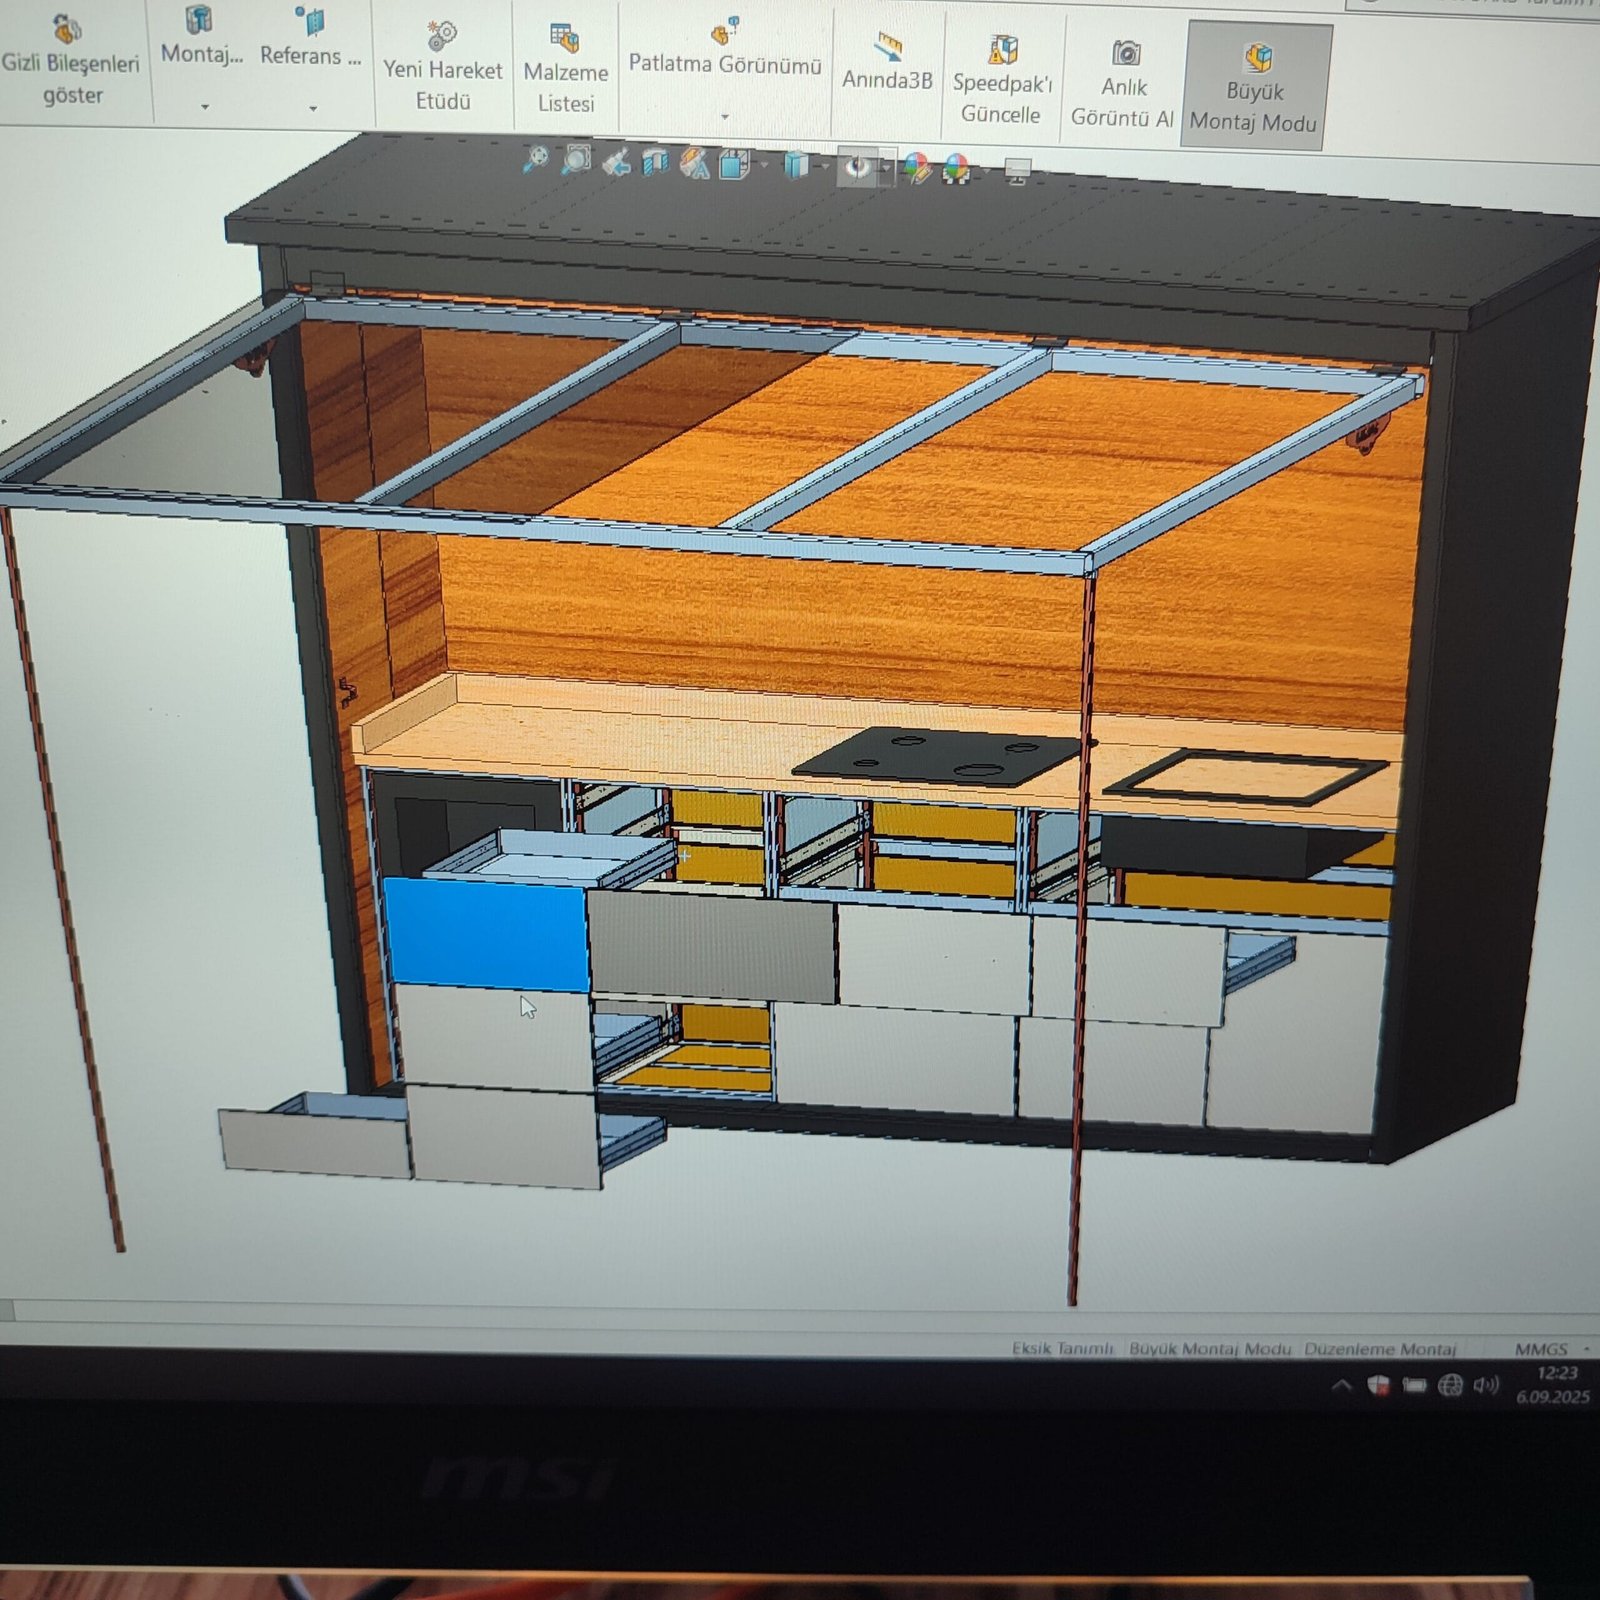The height and width of the screenshot is (1600, 1600).
Task: Open the Referans dropdown arrow
Action: pos(312,108)
